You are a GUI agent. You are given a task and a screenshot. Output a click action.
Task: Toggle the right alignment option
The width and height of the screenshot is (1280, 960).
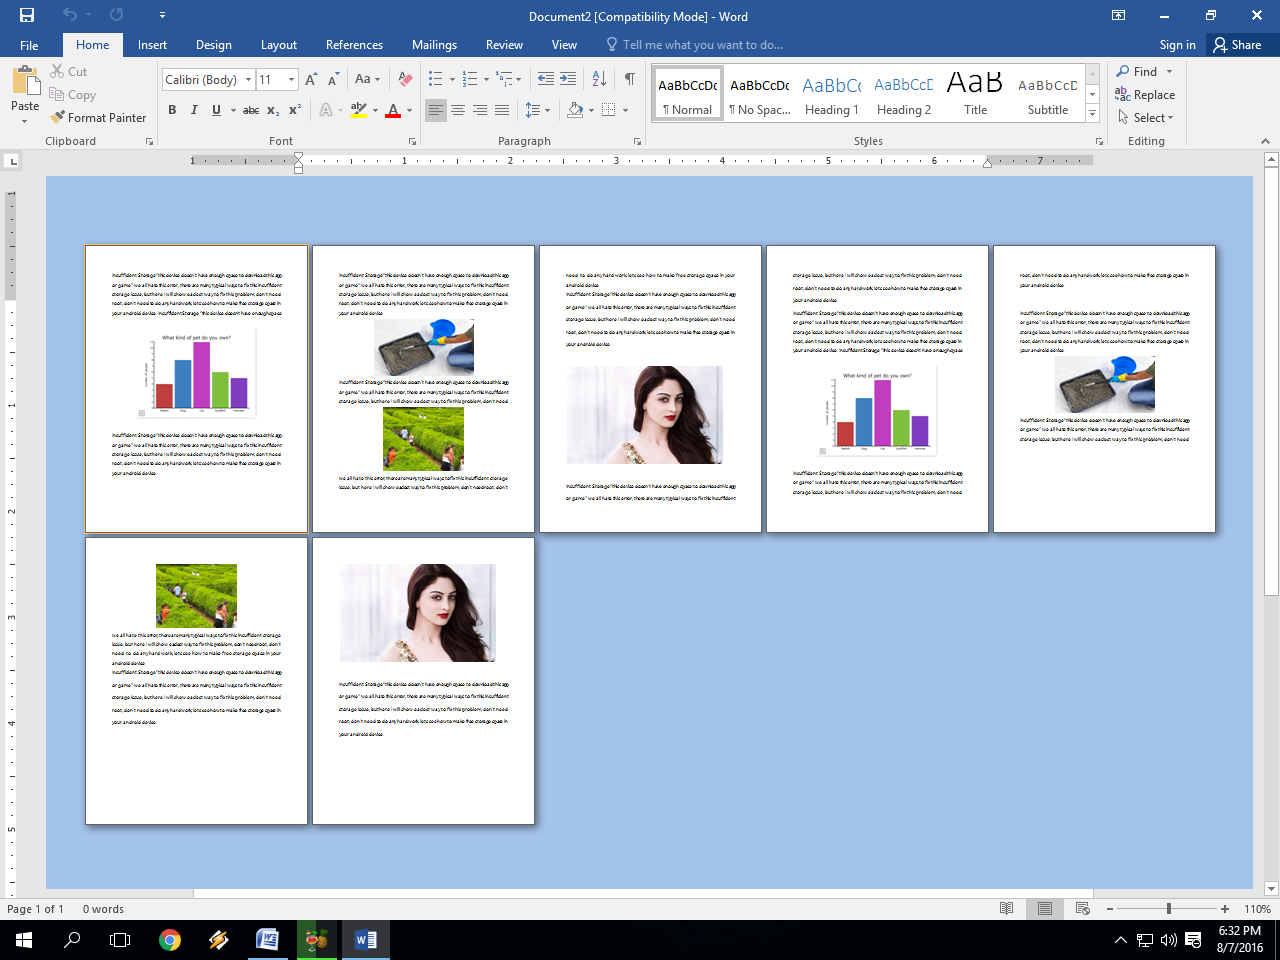click(479, 110)
